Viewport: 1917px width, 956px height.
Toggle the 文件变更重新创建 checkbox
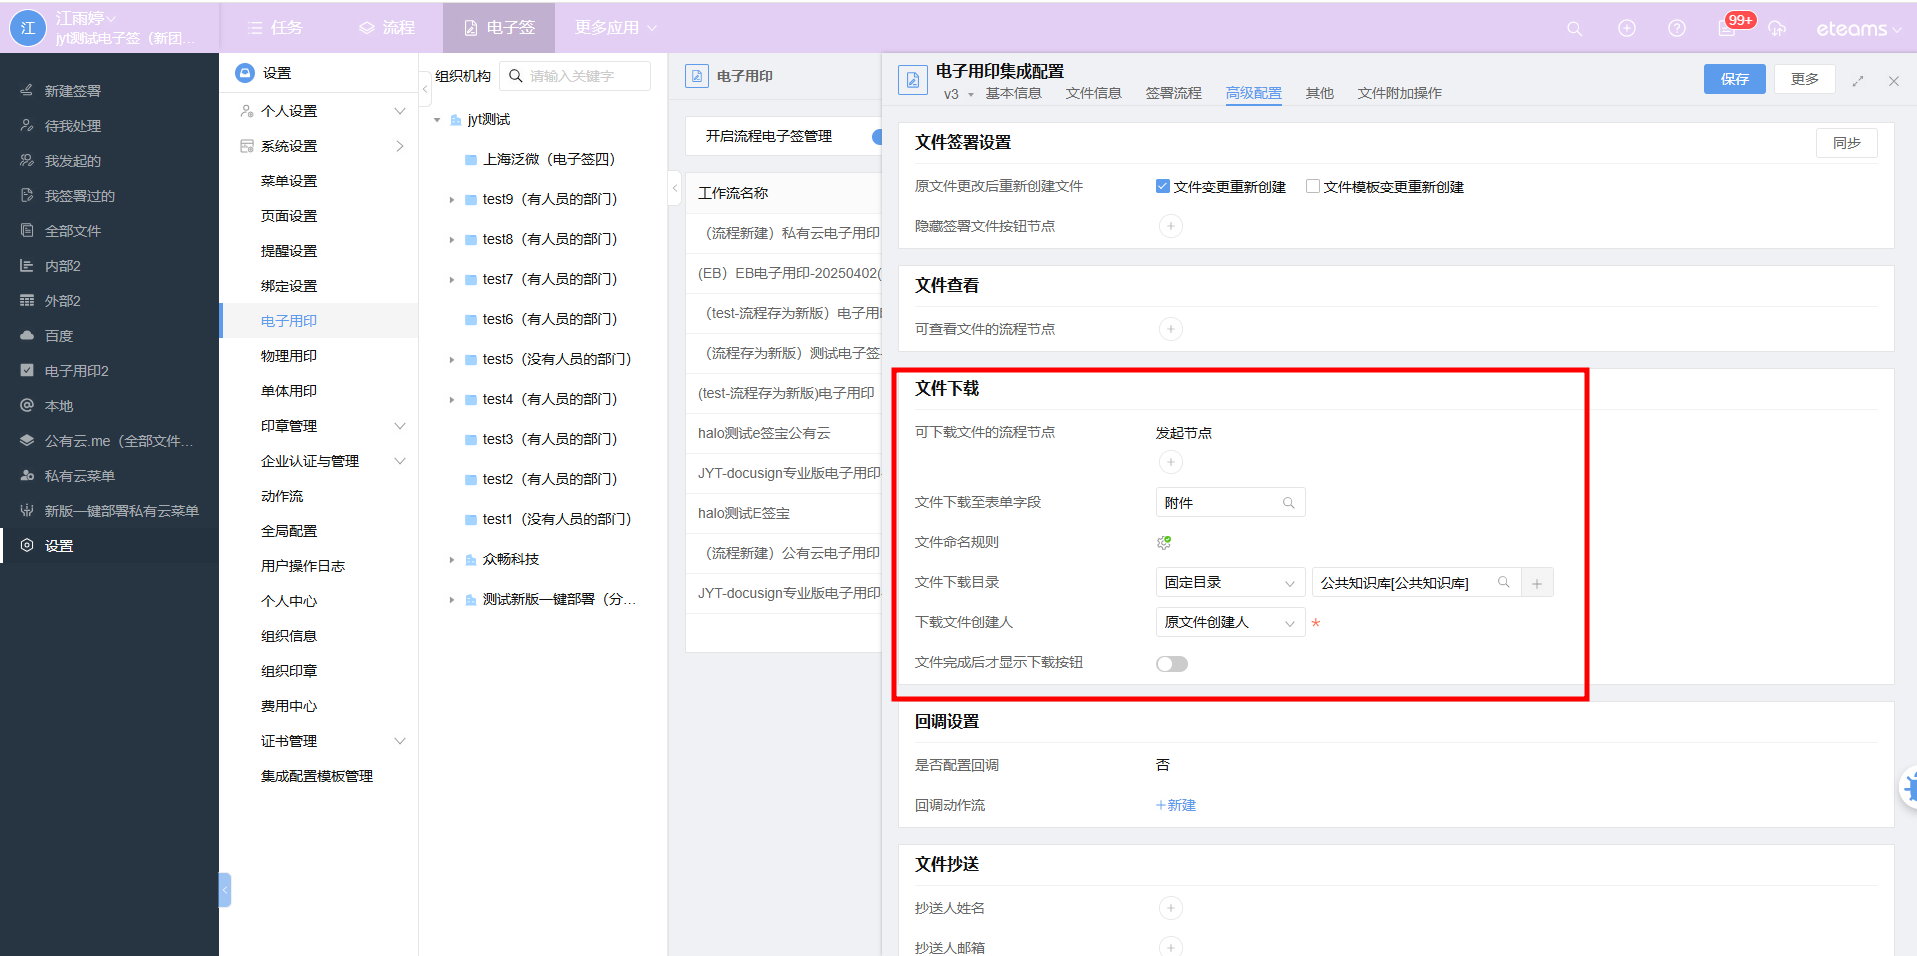(x=1162, y=186)
